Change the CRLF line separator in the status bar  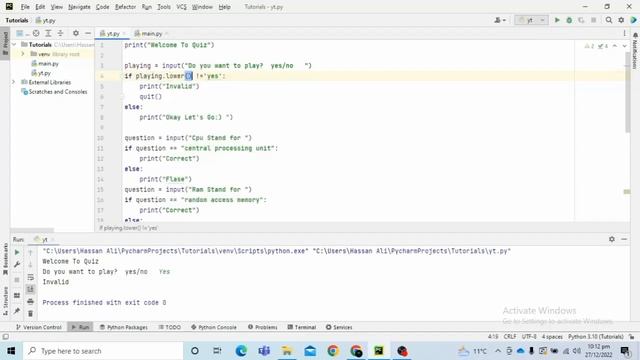tap(510, 337)
